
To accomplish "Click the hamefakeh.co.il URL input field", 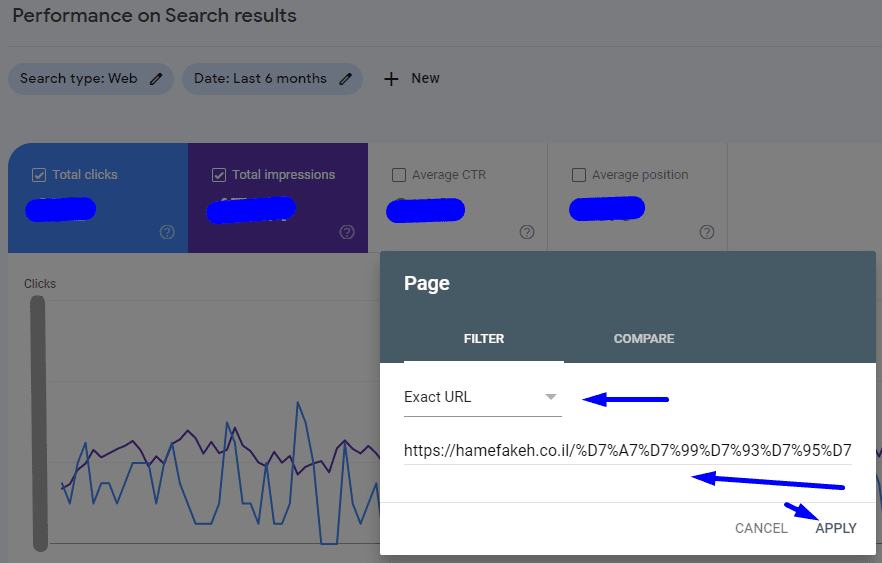I will [x=627, y=451].
